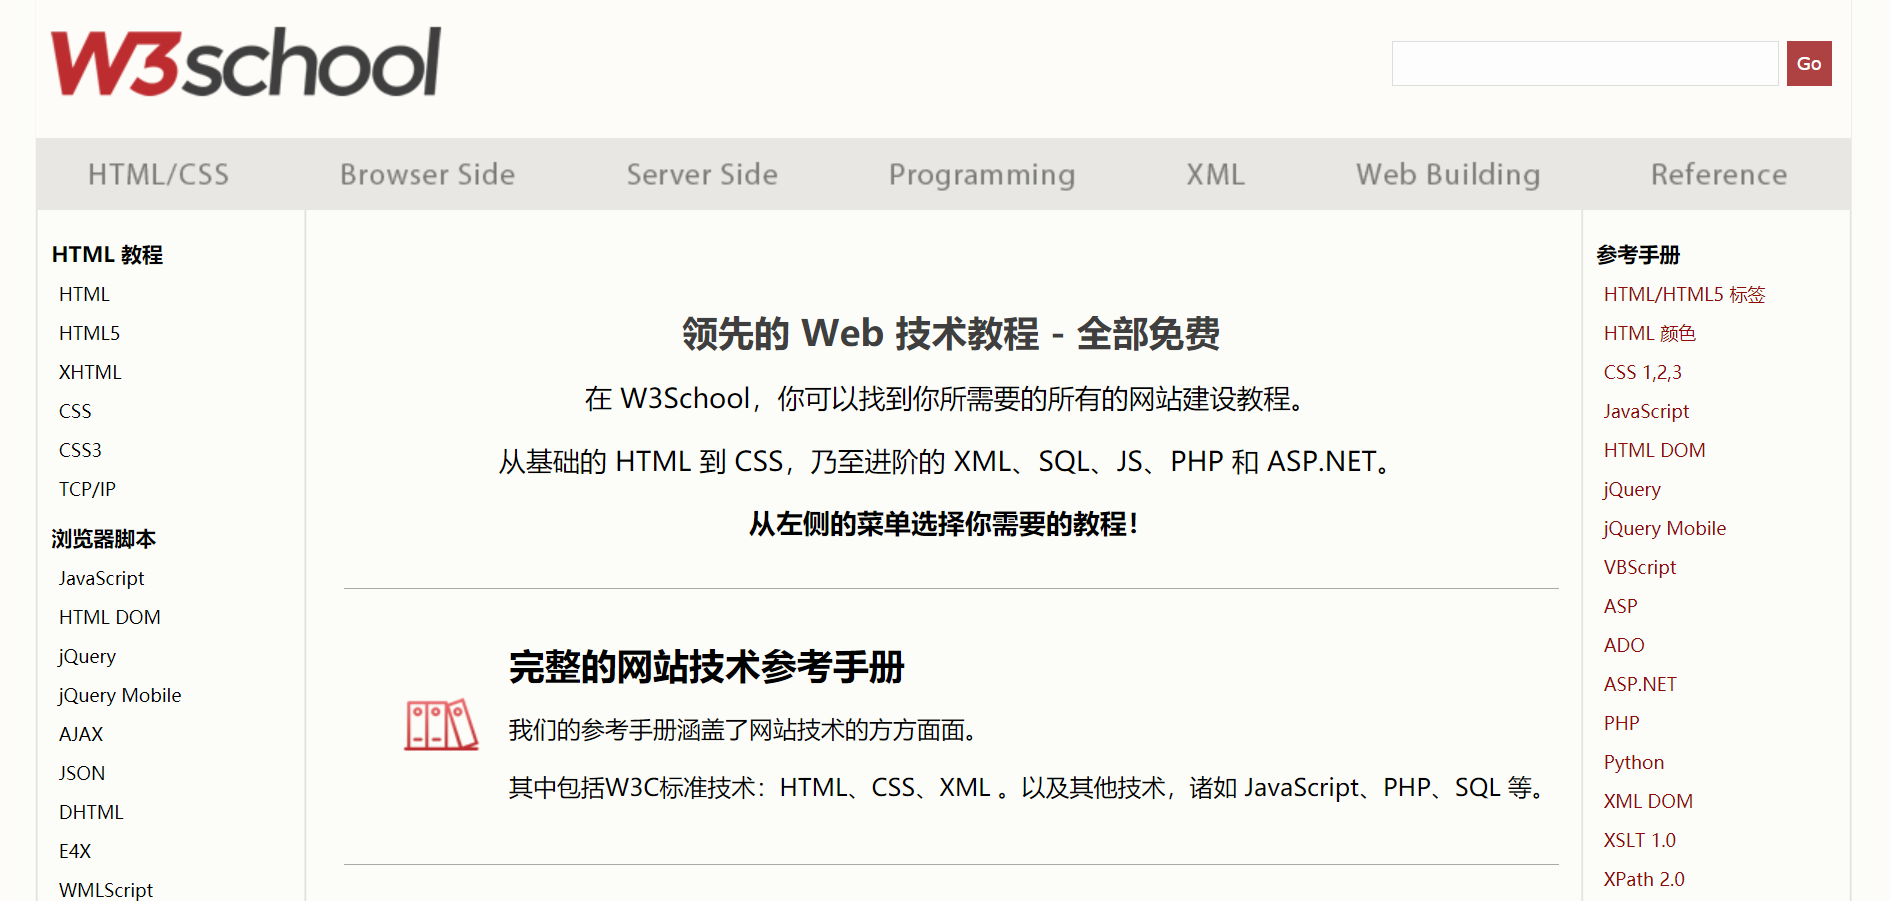Open E4X tutorial link
The width and height of the screenshot is (1890, 901).
(x=75, y=851)
